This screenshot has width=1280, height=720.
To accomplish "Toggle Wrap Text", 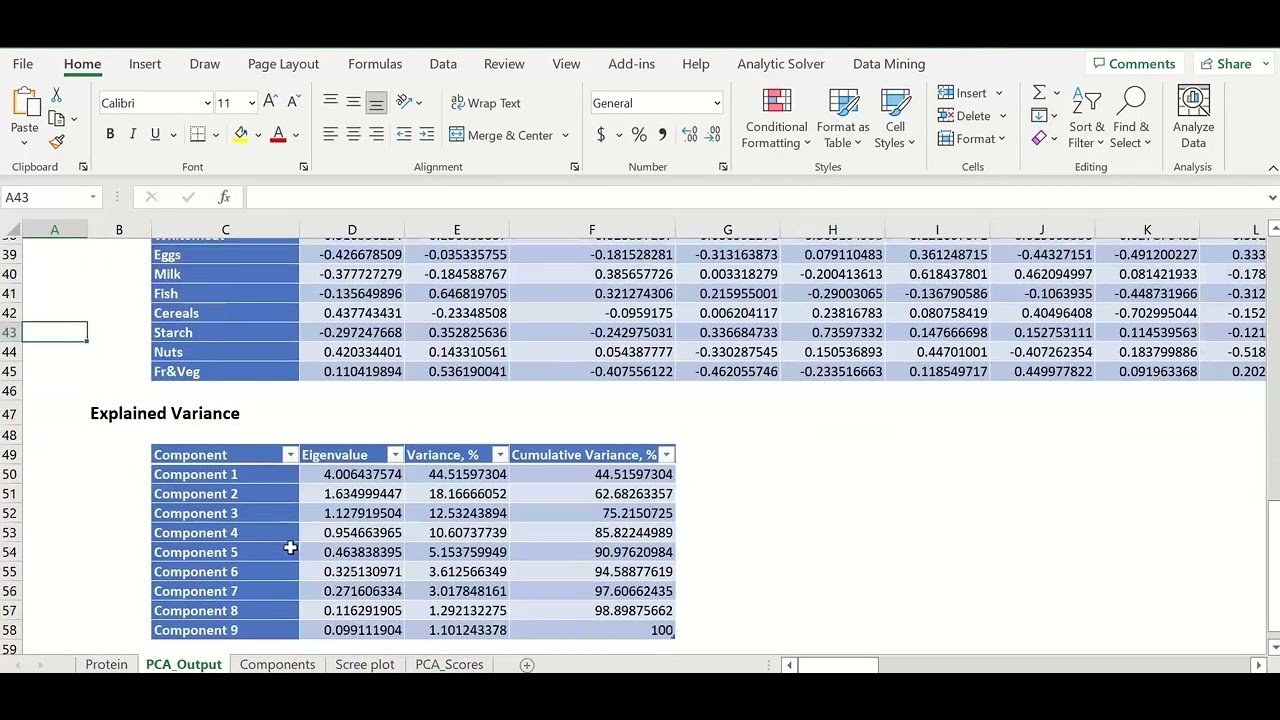I will (x=485, y=103).
